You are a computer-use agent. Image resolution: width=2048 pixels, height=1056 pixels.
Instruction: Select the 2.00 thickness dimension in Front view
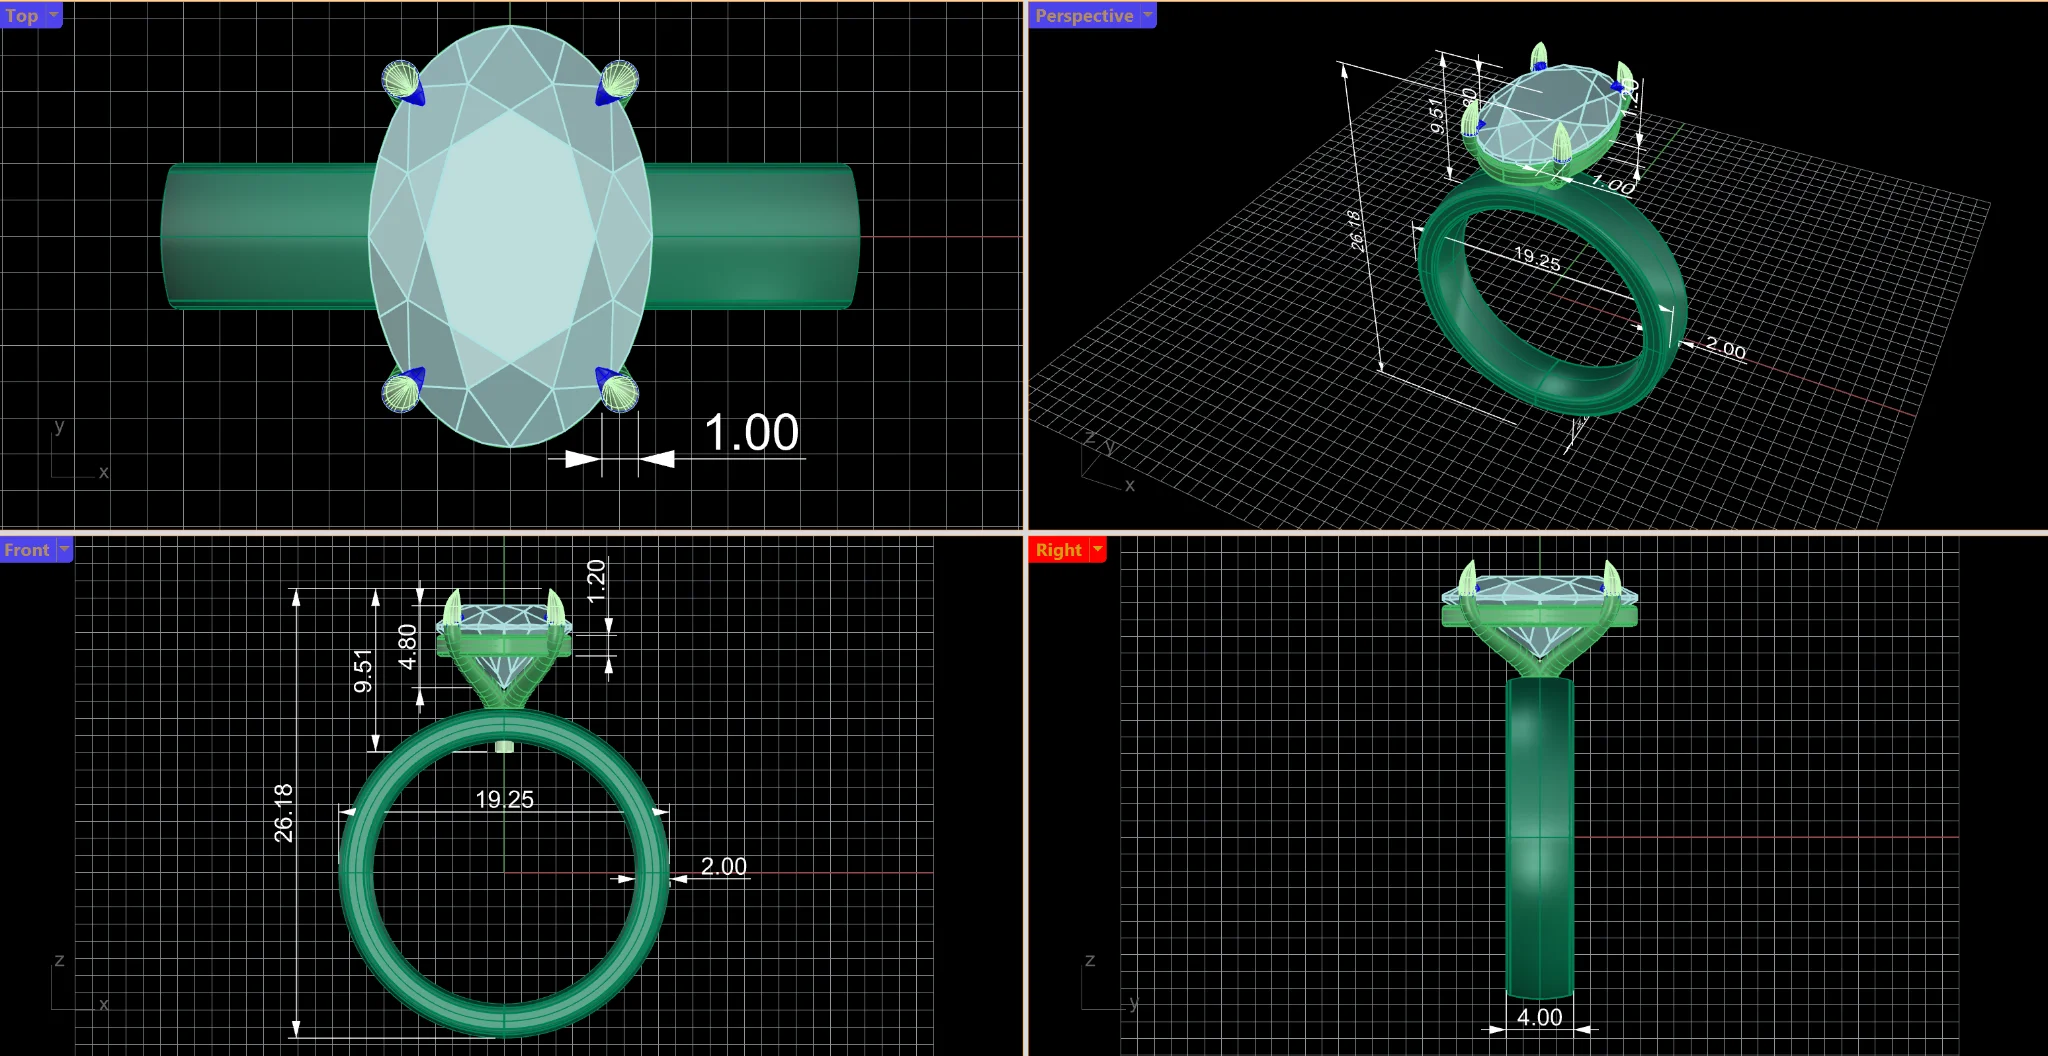(x=723, y=866)
